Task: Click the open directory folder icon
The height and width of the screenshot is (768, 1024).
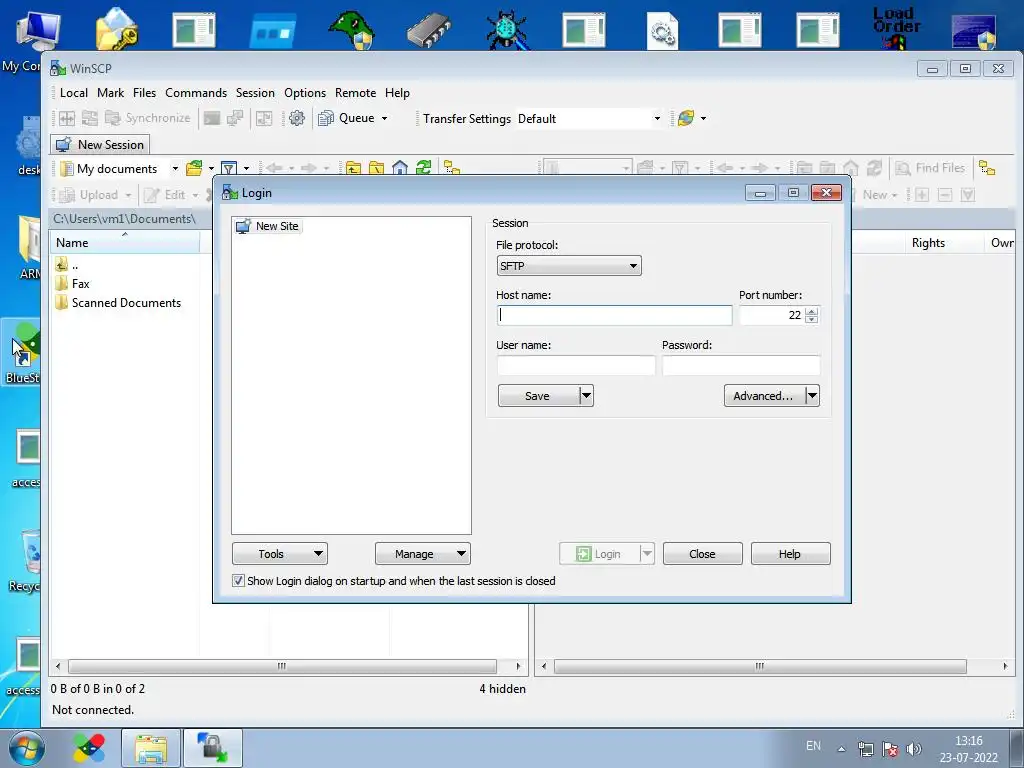Action: point(194,168)
